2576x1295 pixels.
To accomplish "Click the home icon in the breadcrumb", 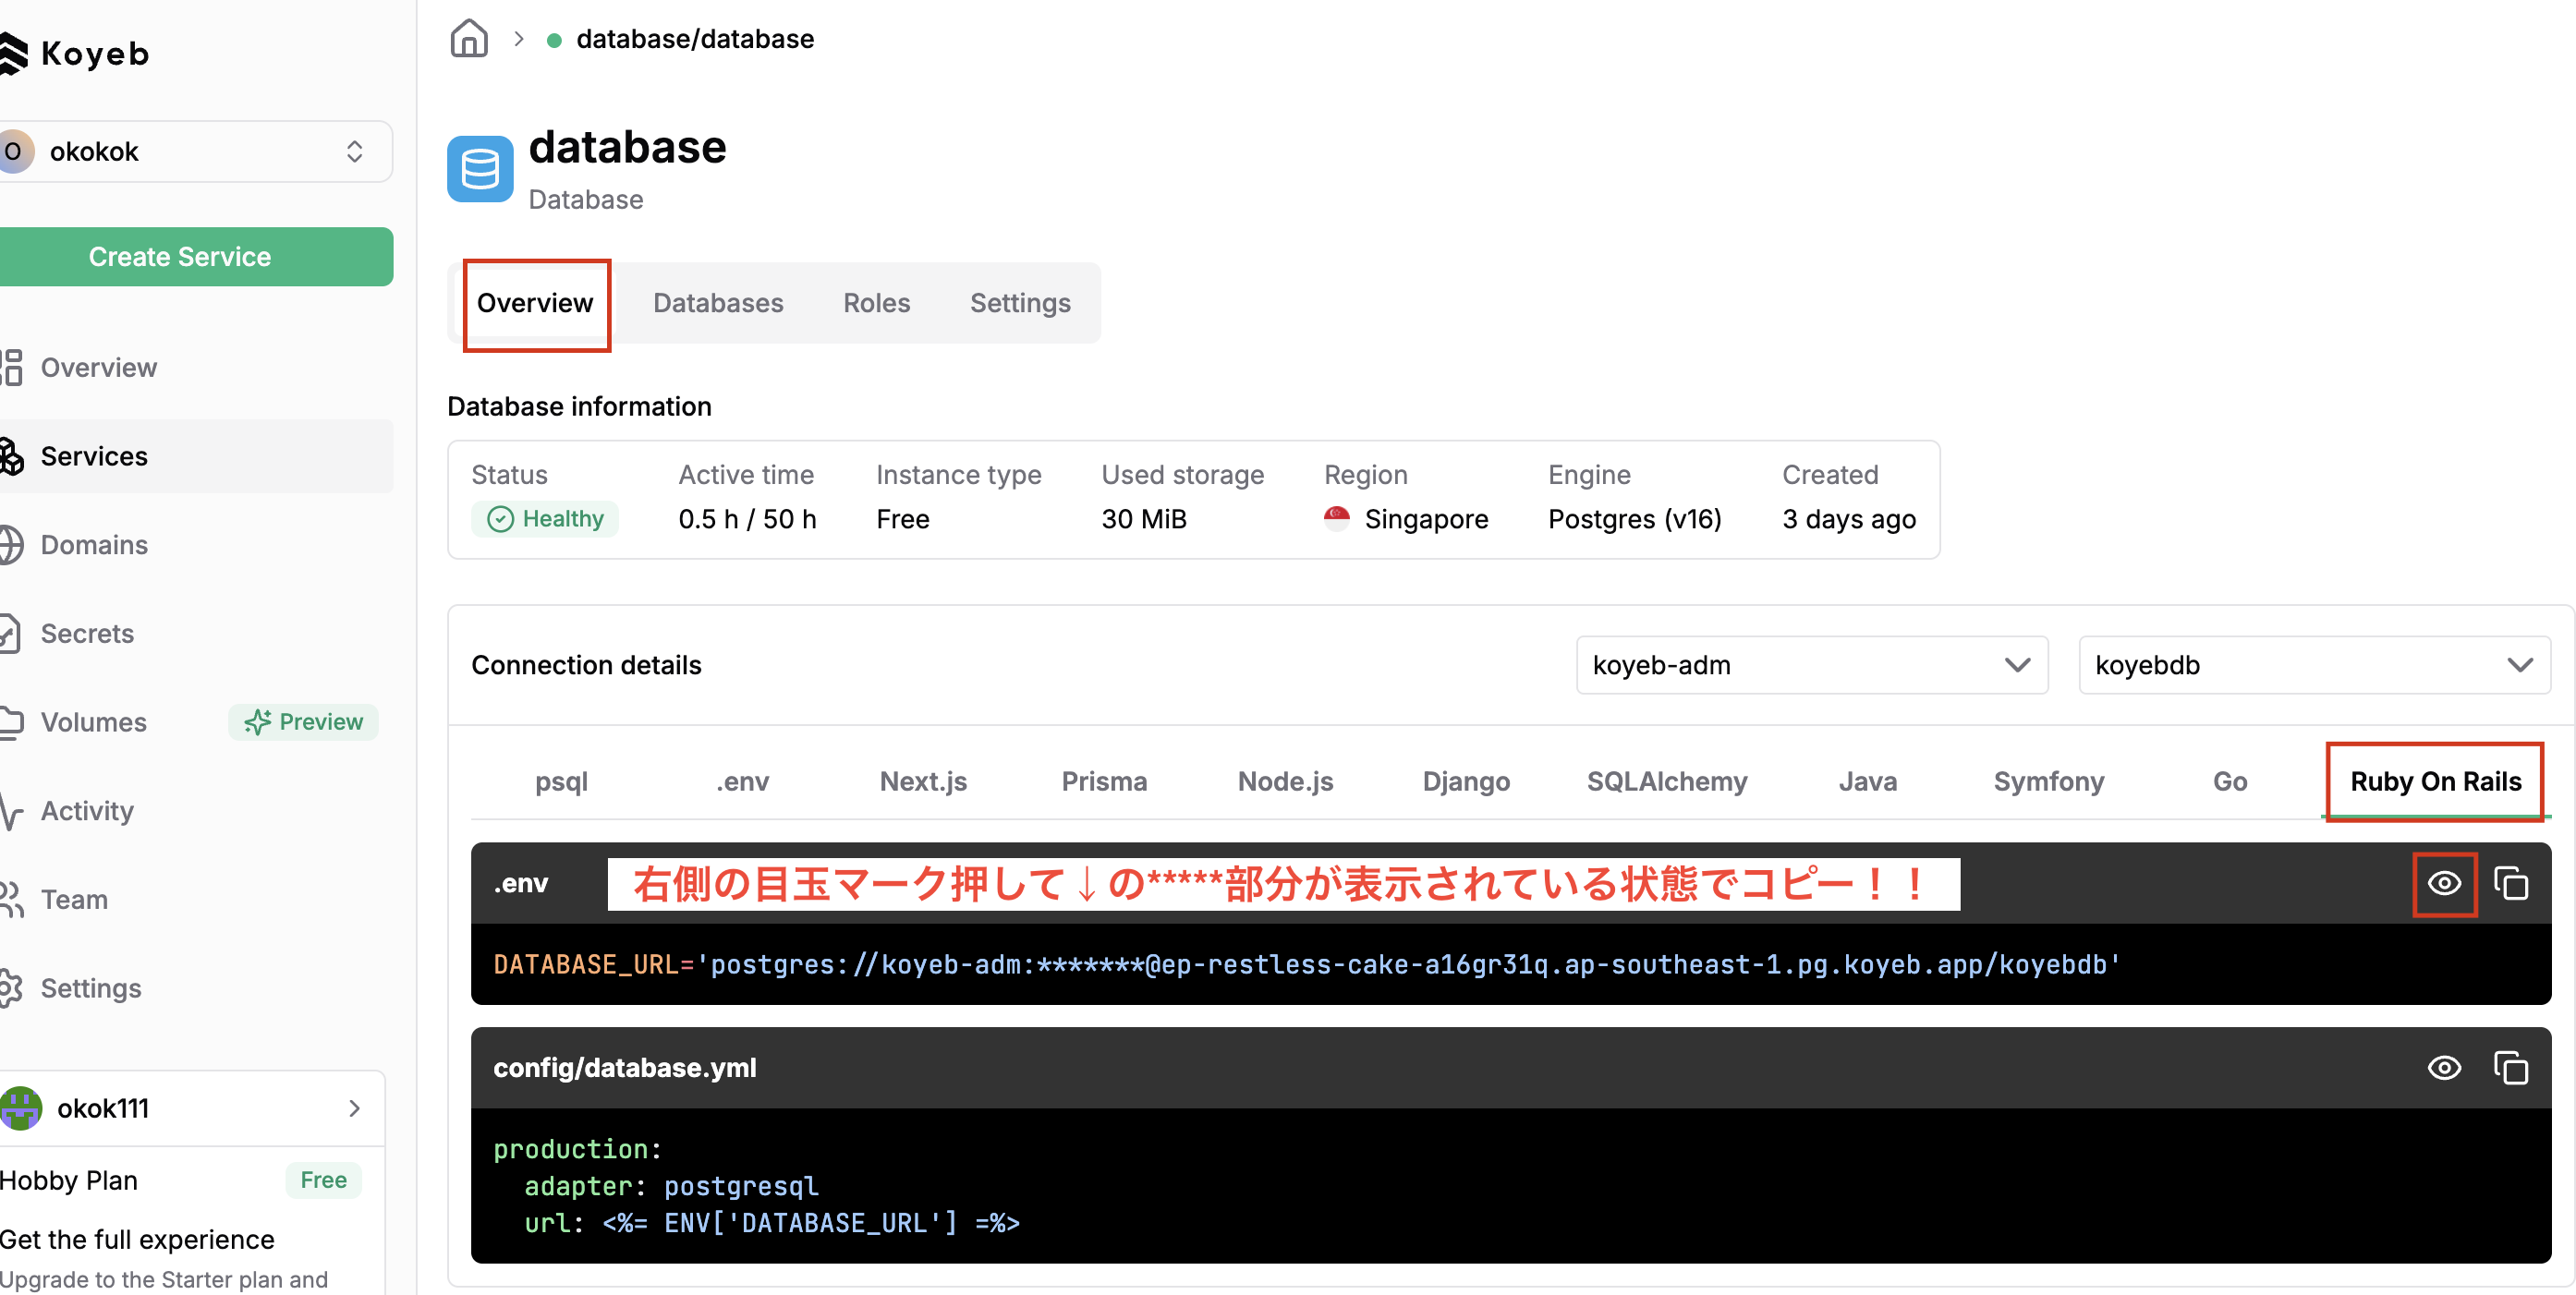I will coord(469,37).
